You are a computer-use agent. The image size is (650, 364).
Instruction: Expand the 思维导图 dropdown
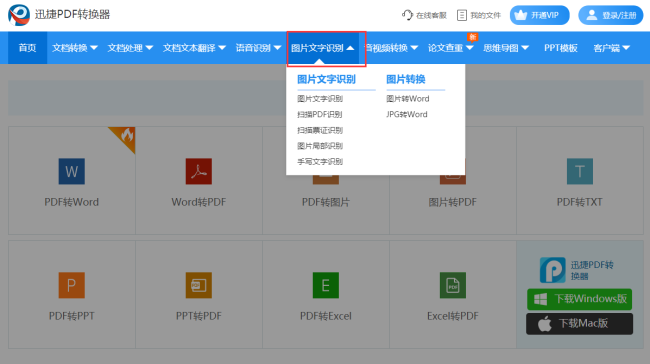(x=506, y=48)
